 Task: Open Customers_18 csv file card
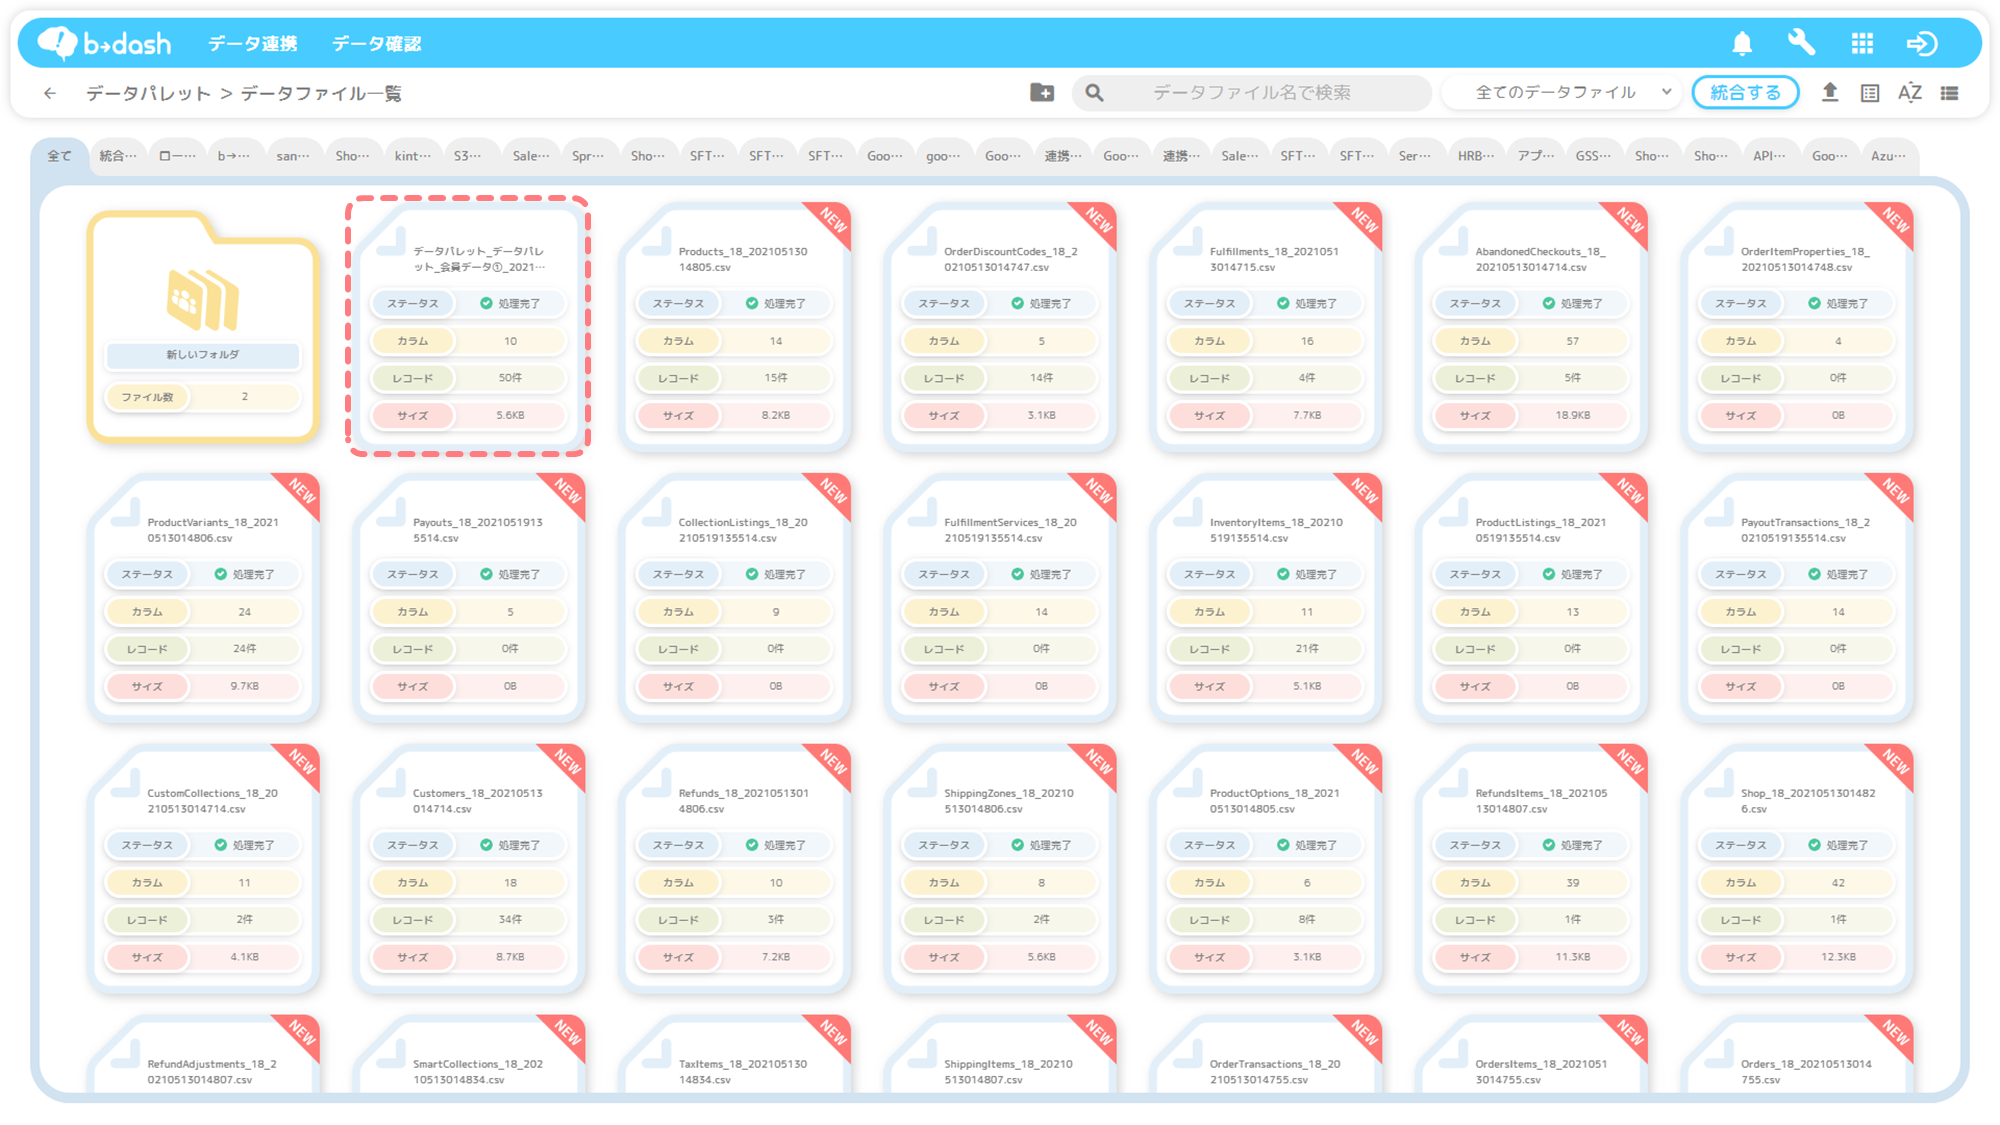click(468, 868)
